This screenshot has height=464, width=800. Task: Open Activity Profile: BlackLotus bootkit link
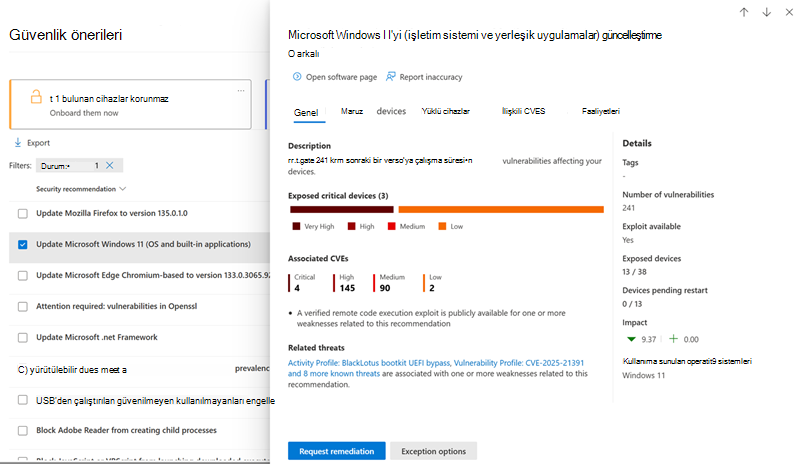pyautogui.click(x=369, y=363)
